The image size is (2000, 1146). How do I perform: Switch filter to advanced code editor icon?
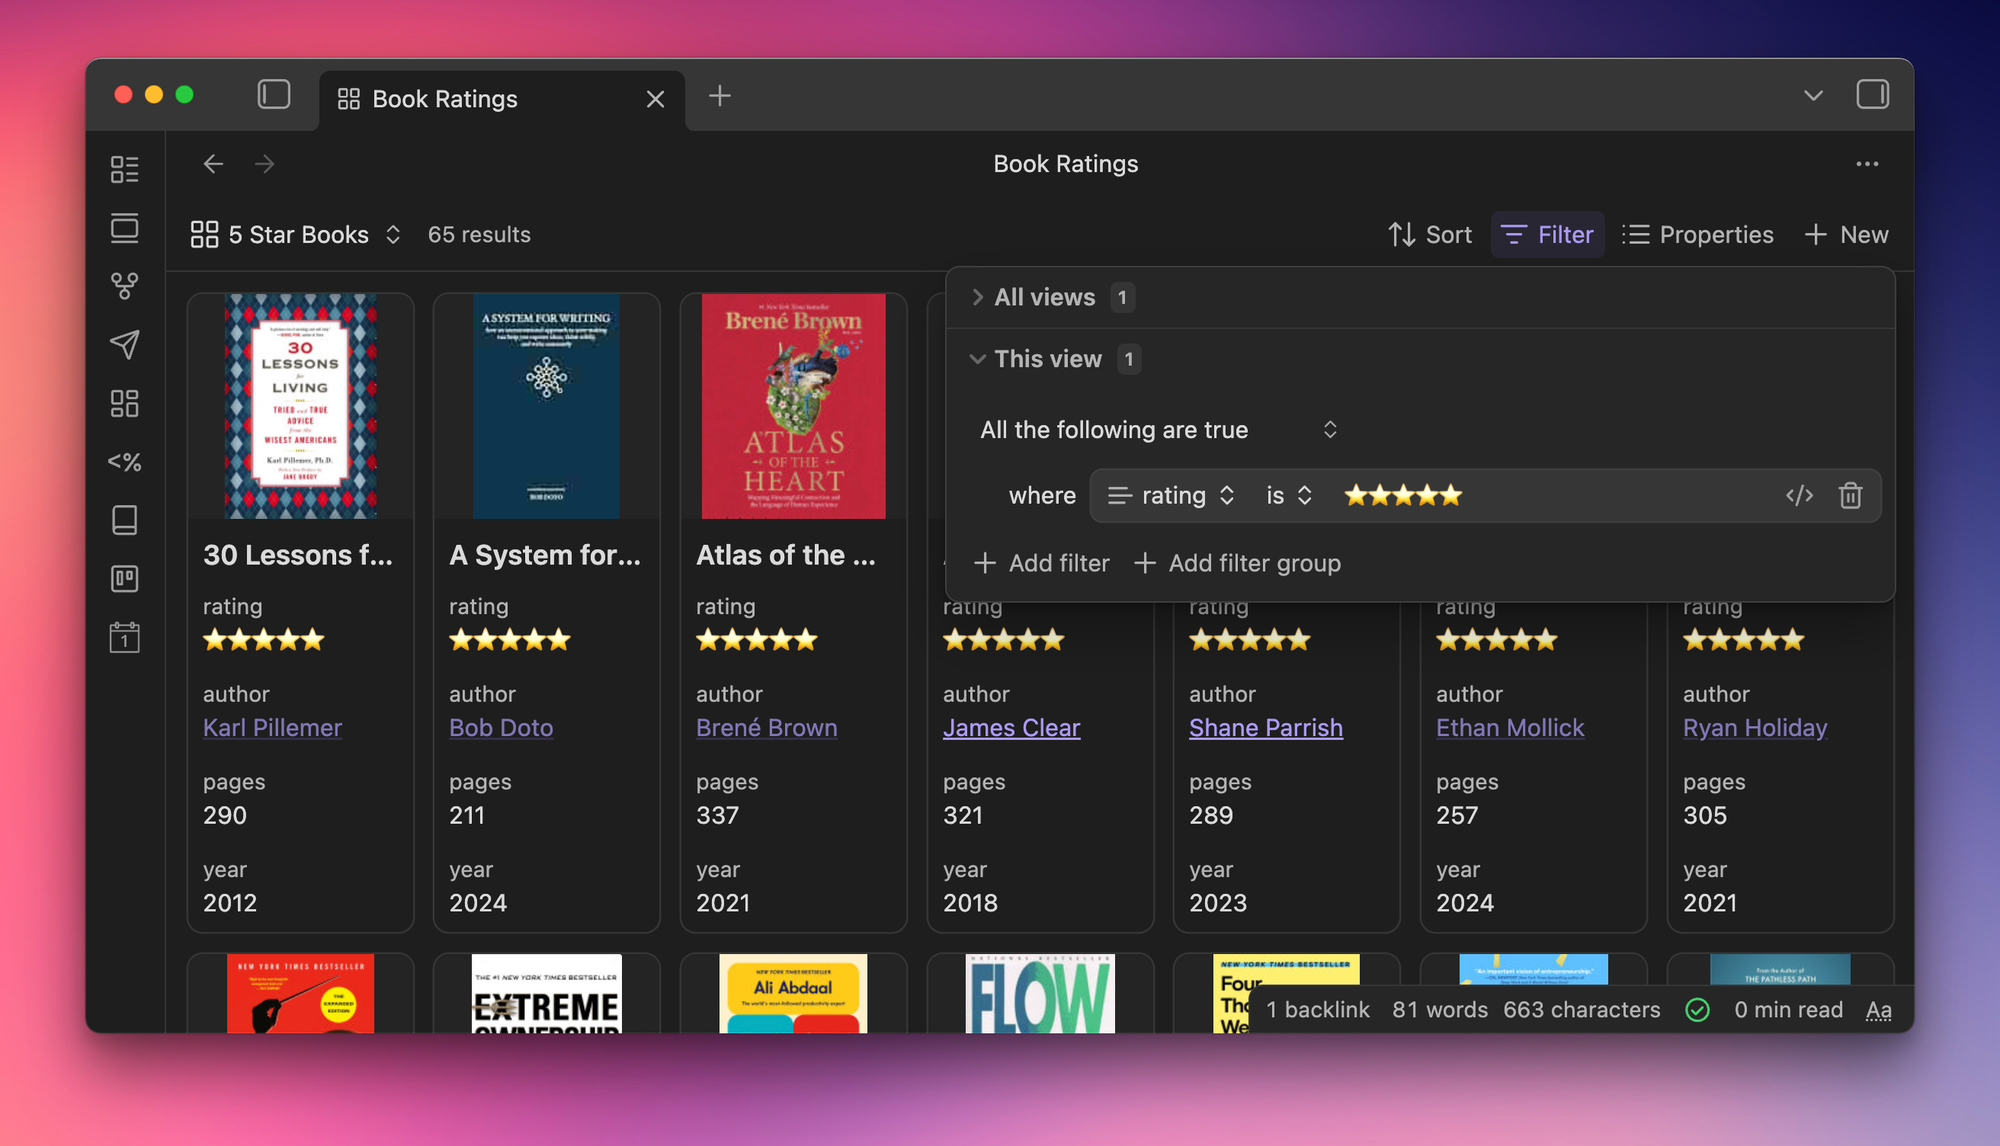[x=1799, y=496]
